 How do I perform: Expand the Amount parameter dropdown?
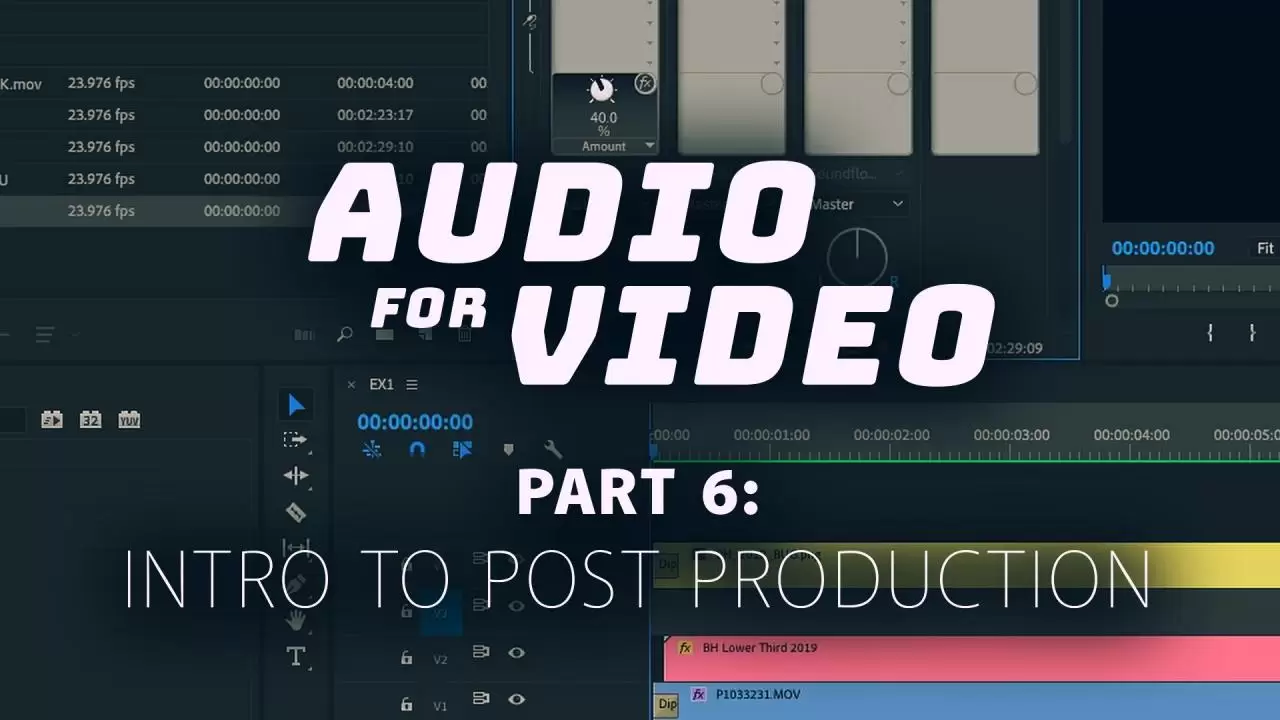650,146
